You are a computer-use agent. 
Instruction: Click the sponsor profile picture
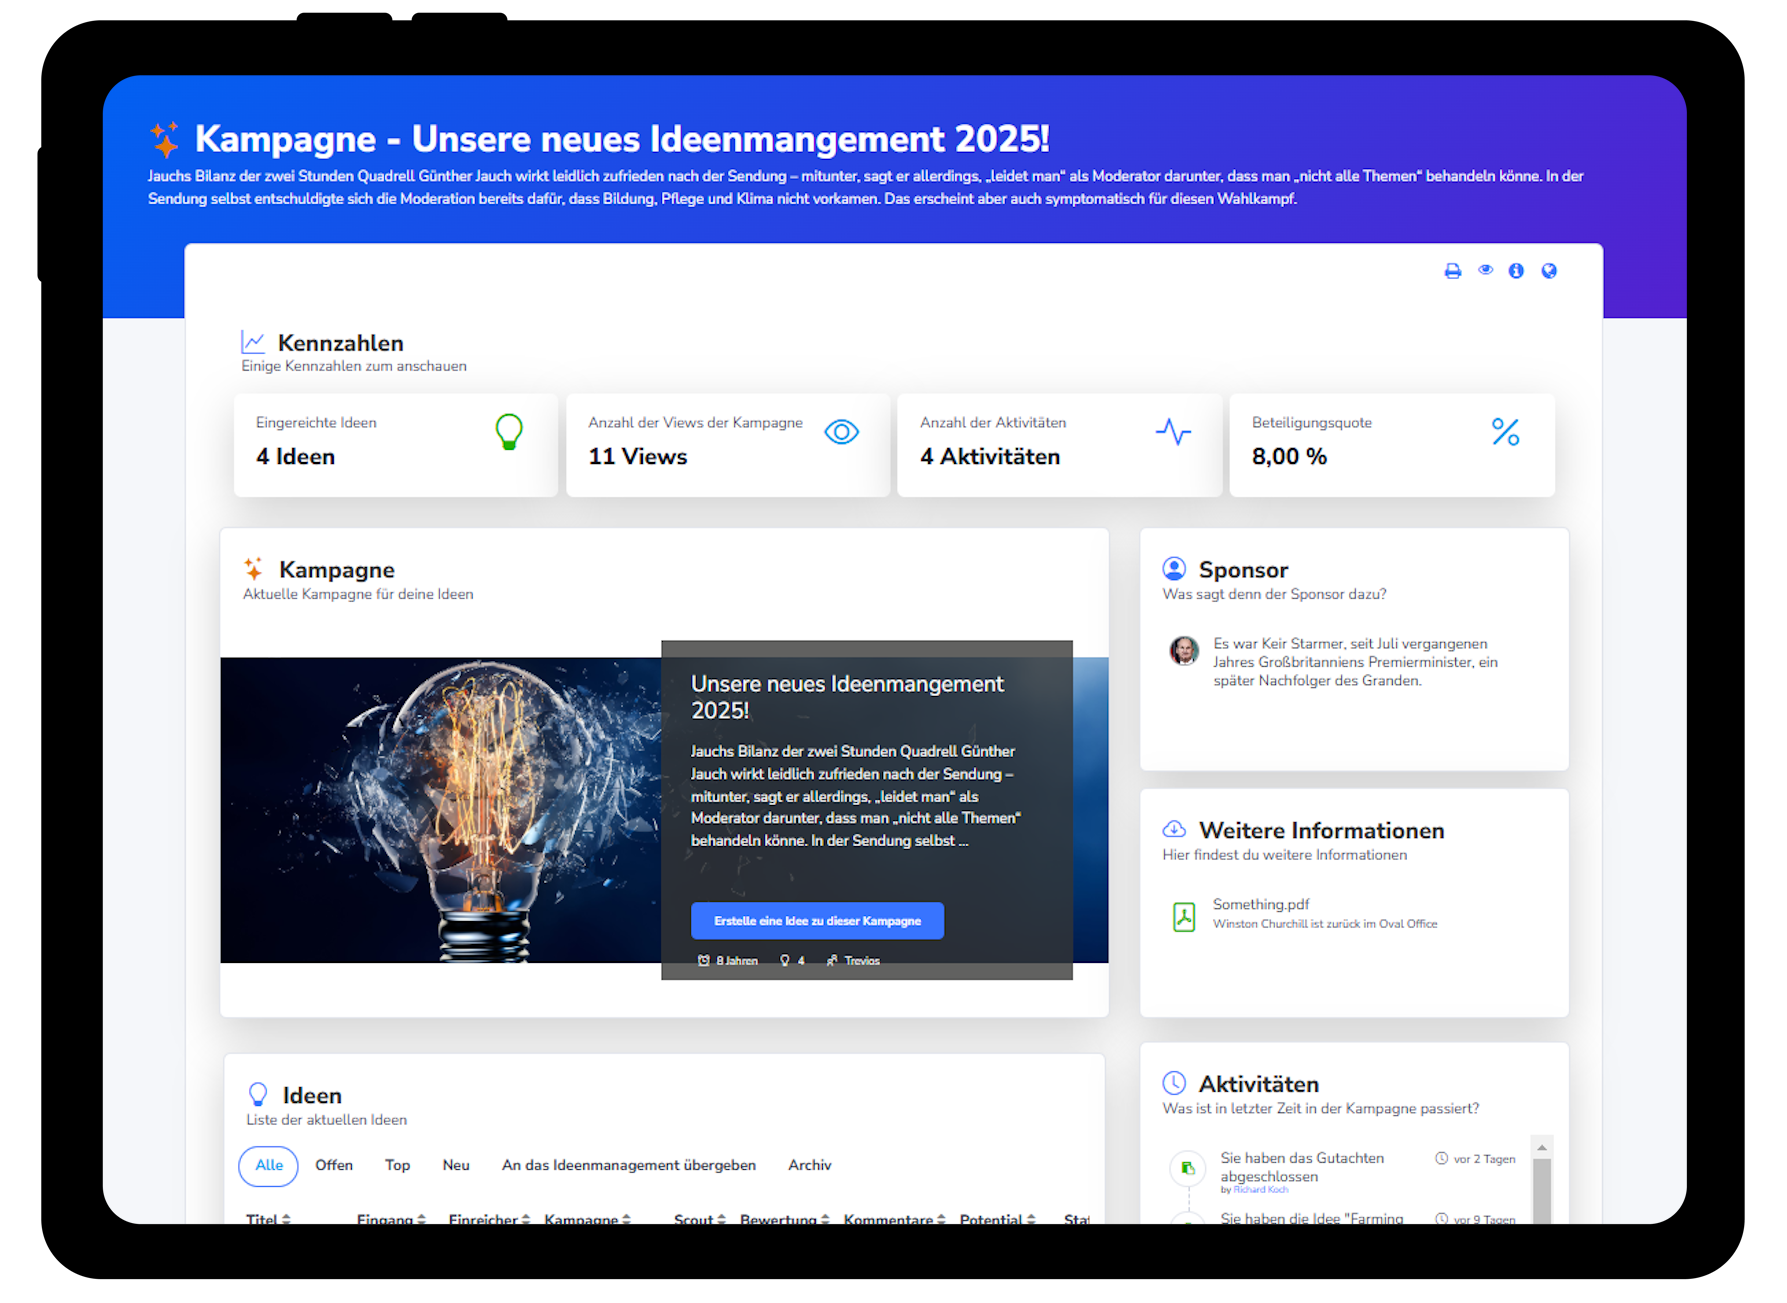coord(1185,651)
